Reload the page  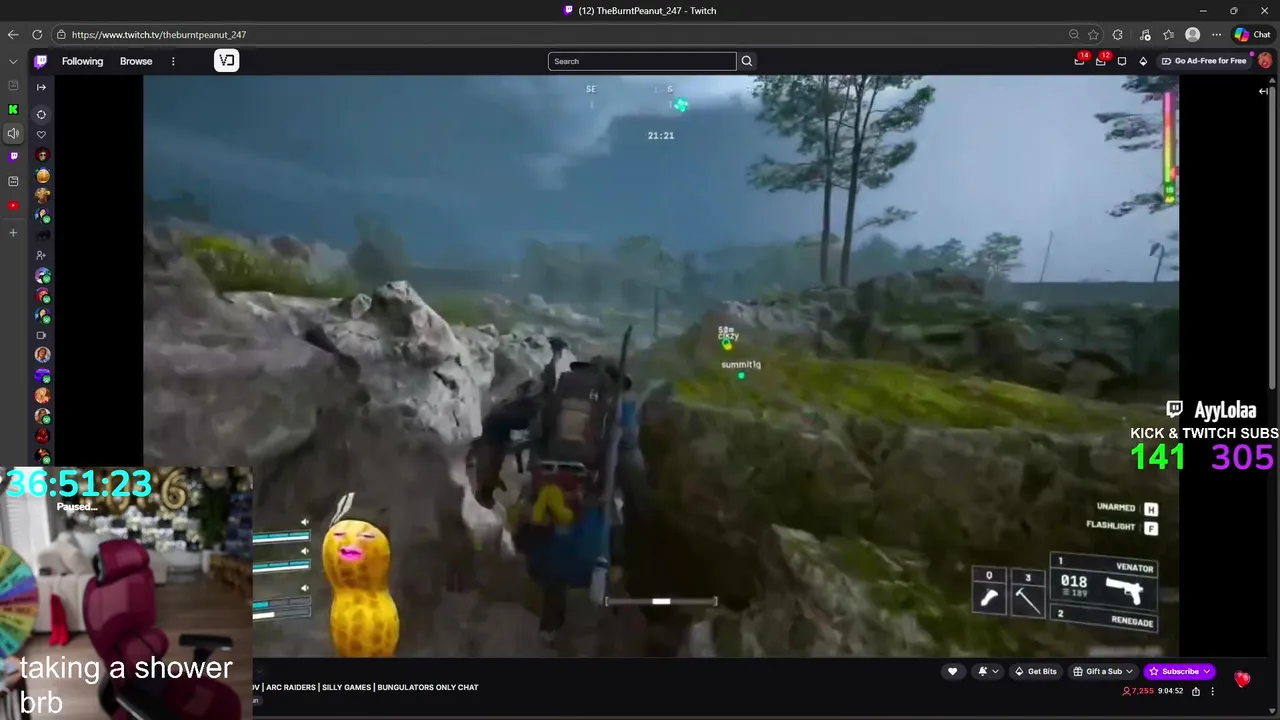(37, 34)
